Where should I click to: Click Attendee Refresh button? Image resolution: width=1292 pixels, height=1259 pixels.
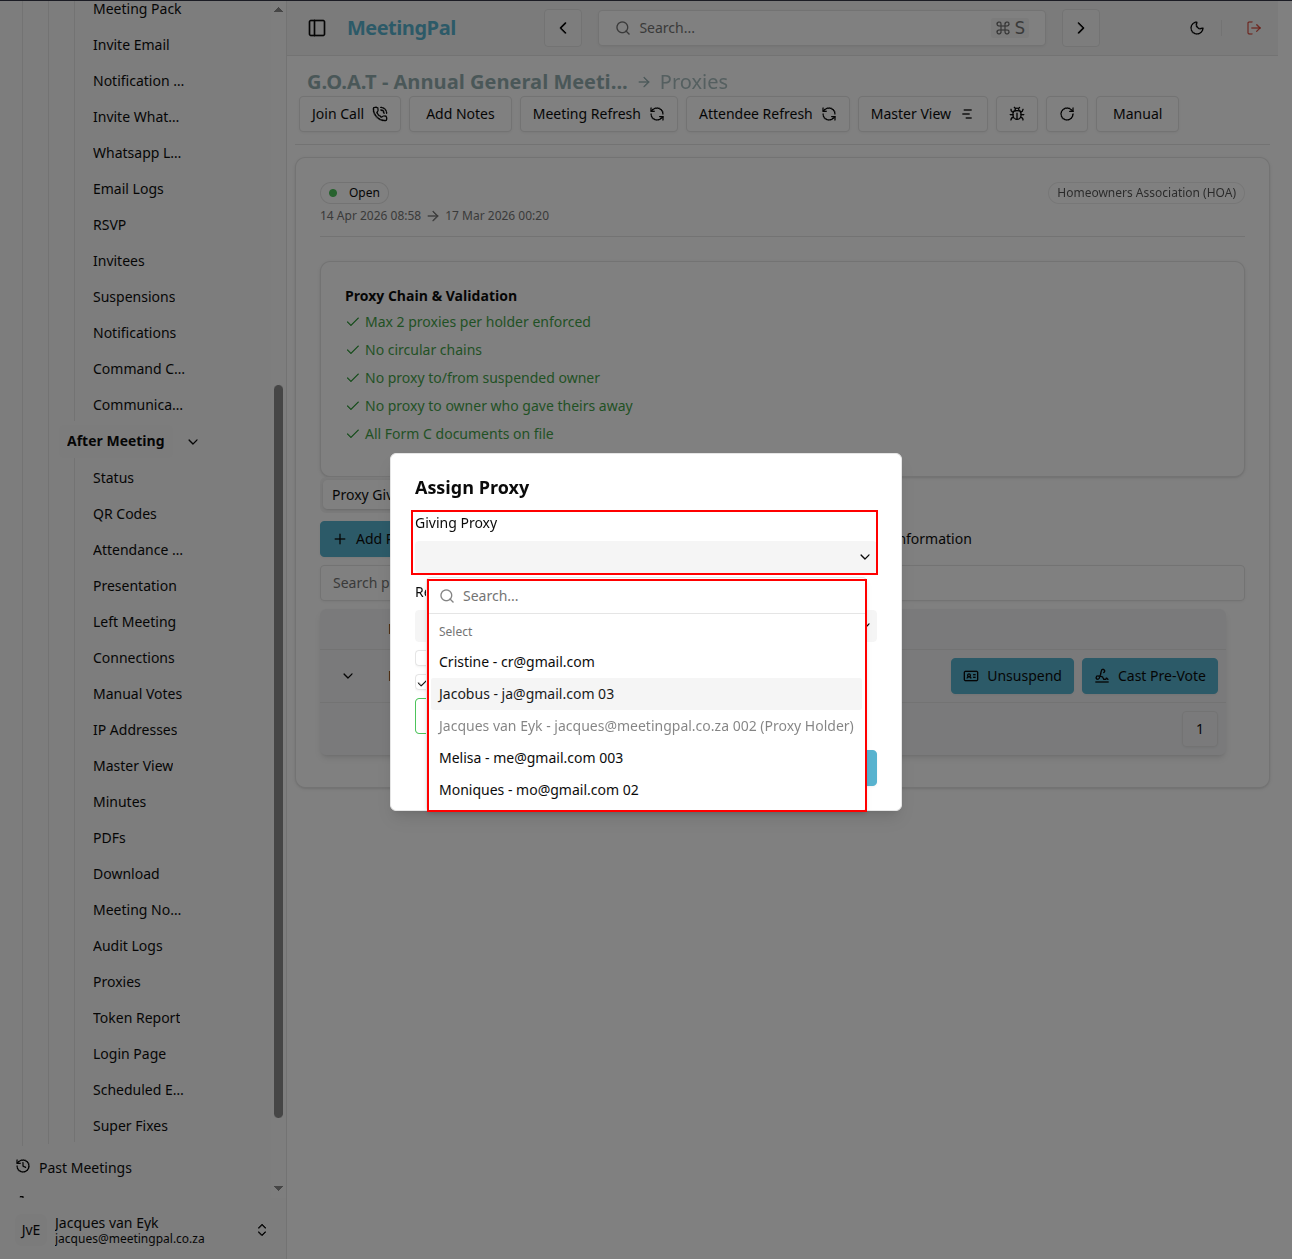(768, 114)
